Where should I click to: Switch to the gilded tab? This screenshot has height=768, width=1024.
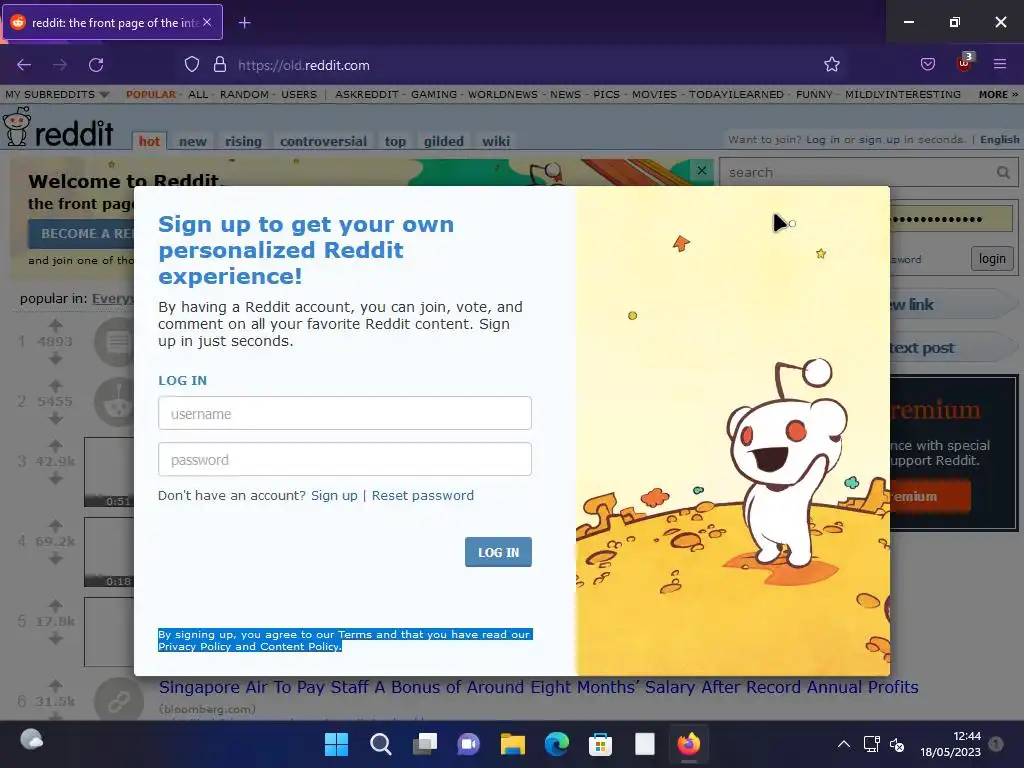(x=443, y=141)
